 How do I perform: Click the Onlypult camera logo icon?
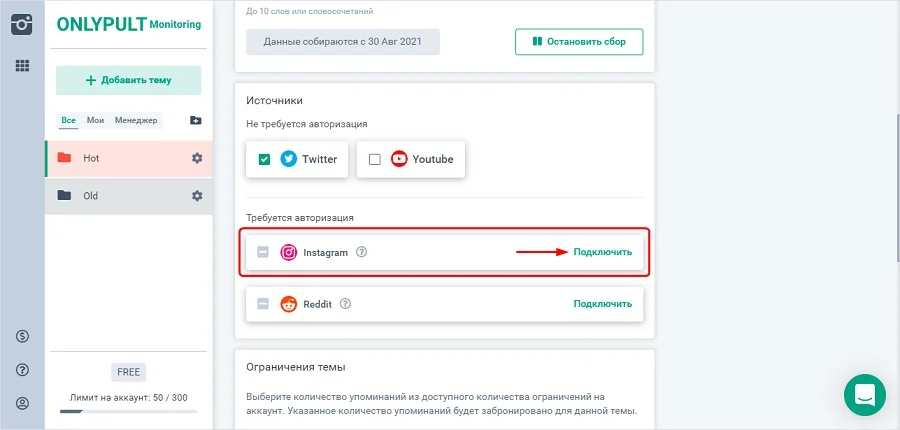tap(22, 24)
